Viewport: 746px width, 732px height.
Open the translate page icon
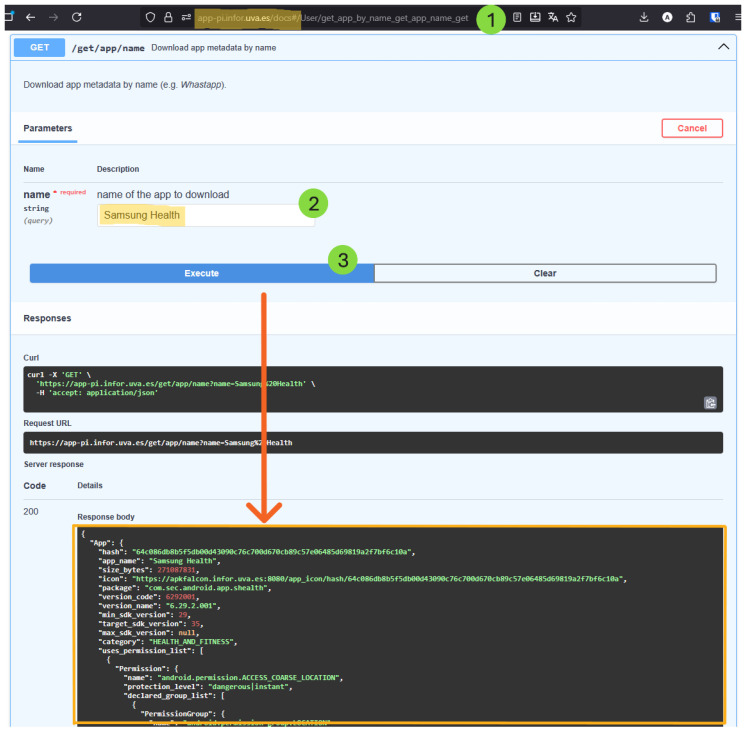[553, 18]
